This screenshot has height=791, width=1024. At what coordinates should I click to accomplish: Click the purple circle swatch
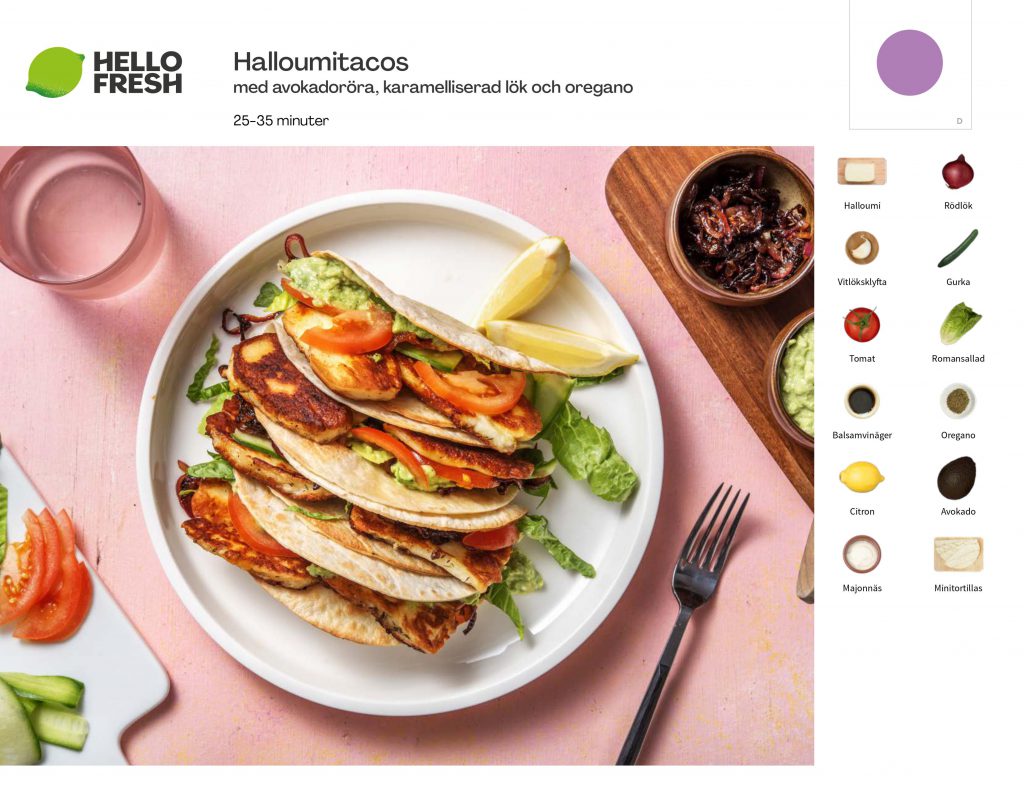[909, 63]
